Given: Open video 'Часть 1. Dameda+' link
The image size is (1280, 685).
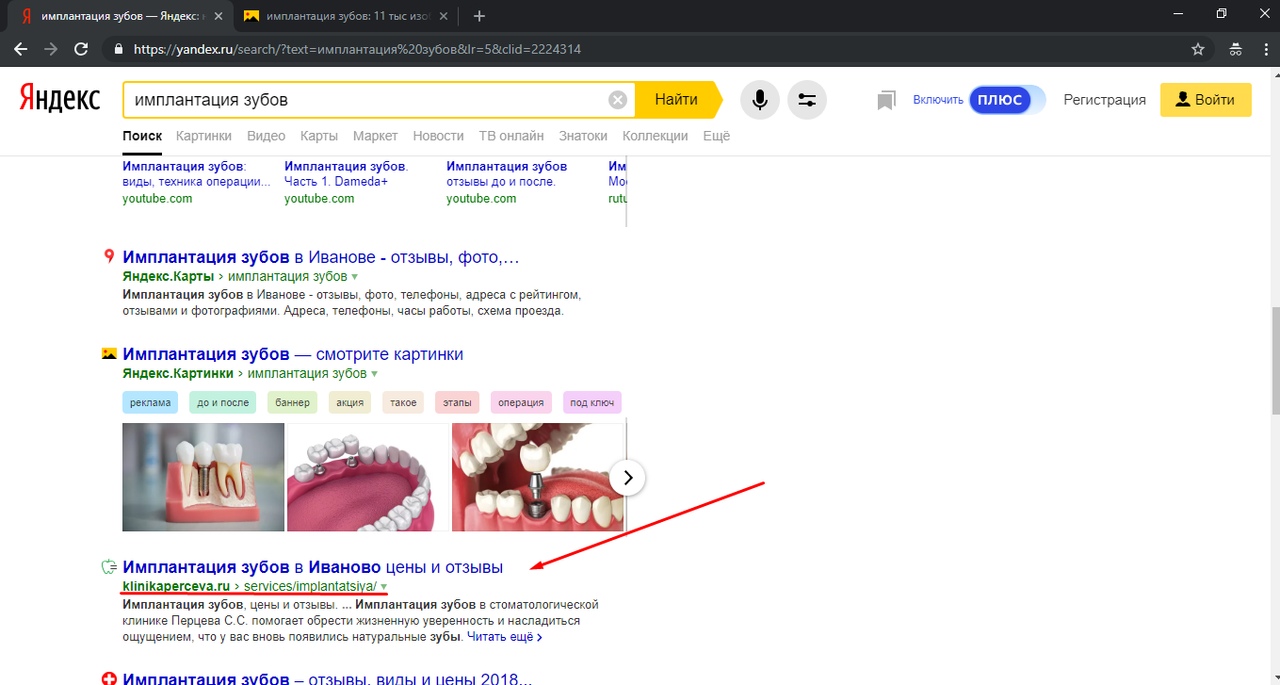Looking at the screenshot, I should pos(346,174).
